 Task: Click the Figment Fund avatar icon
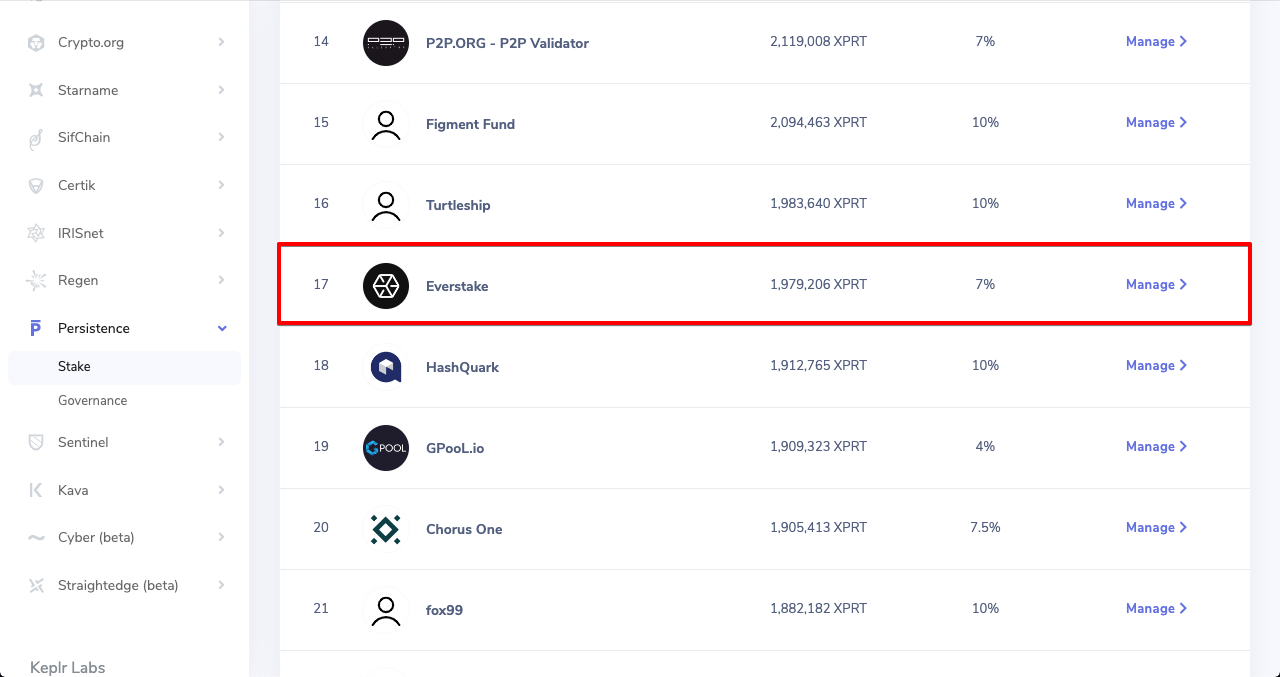tap(386, 124)
